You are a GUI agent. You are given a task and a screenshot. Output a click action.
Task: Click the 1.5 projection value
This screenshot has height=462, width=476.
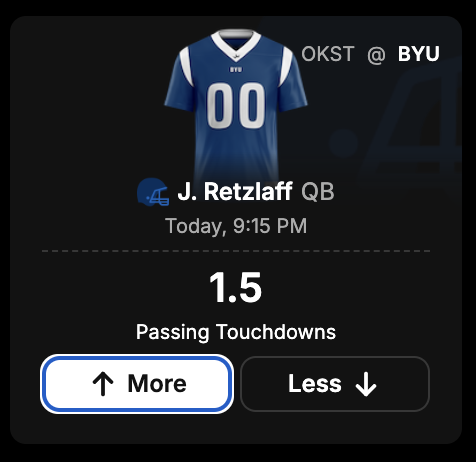235,287
